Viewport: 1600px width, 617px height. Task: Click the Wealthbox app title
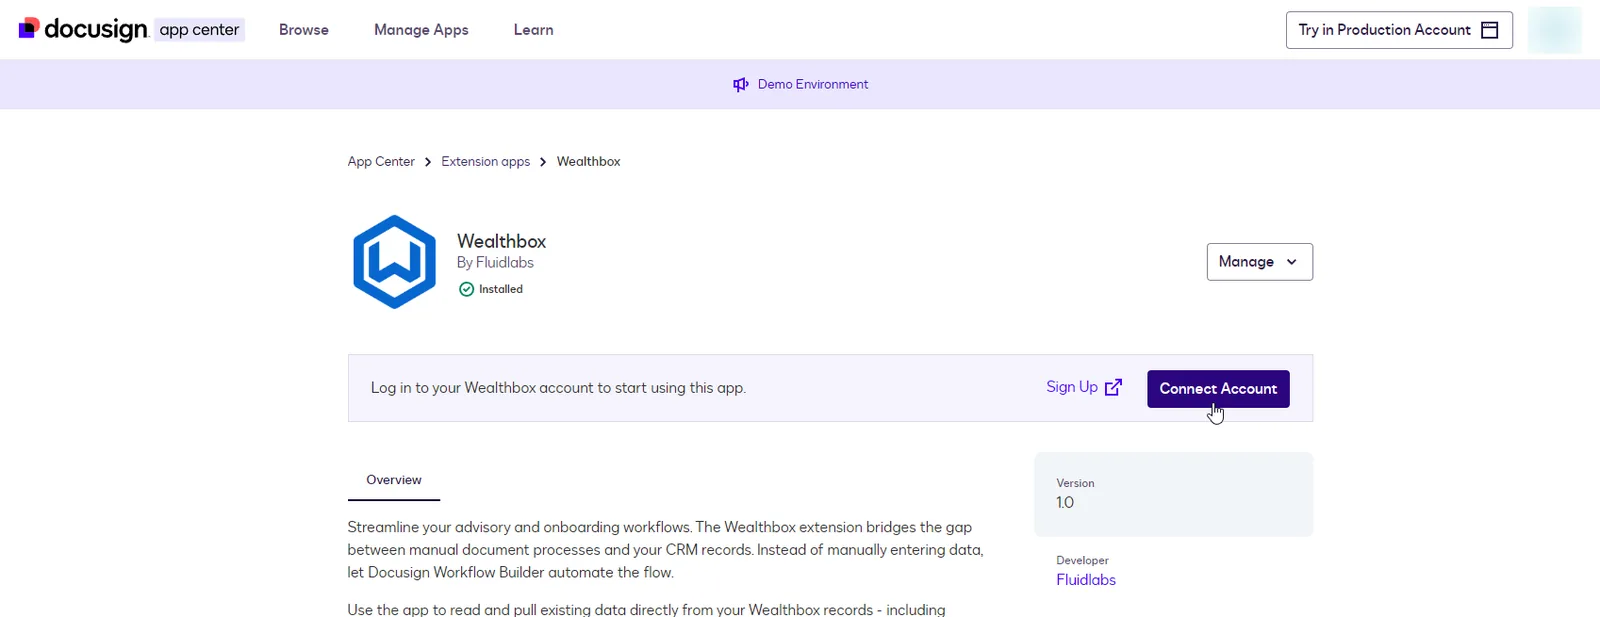click(501, 241)
